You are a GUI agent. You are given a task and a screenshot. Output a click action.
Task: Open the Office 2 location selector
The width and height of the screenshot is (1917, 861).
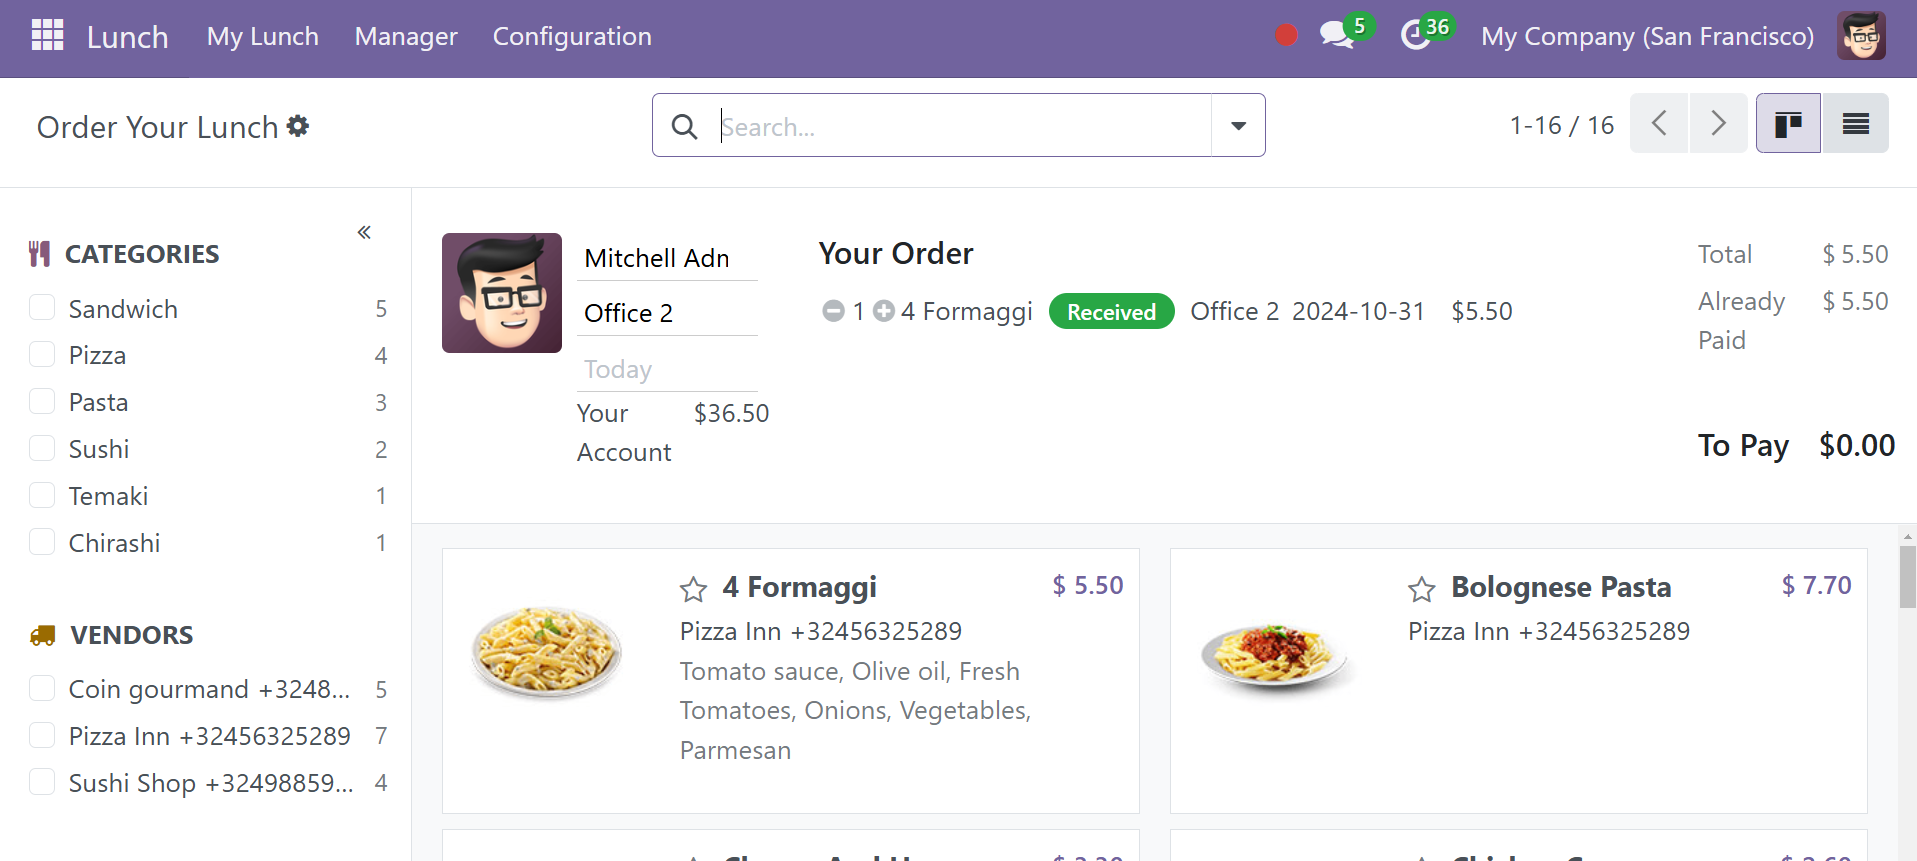pos(667,313)
